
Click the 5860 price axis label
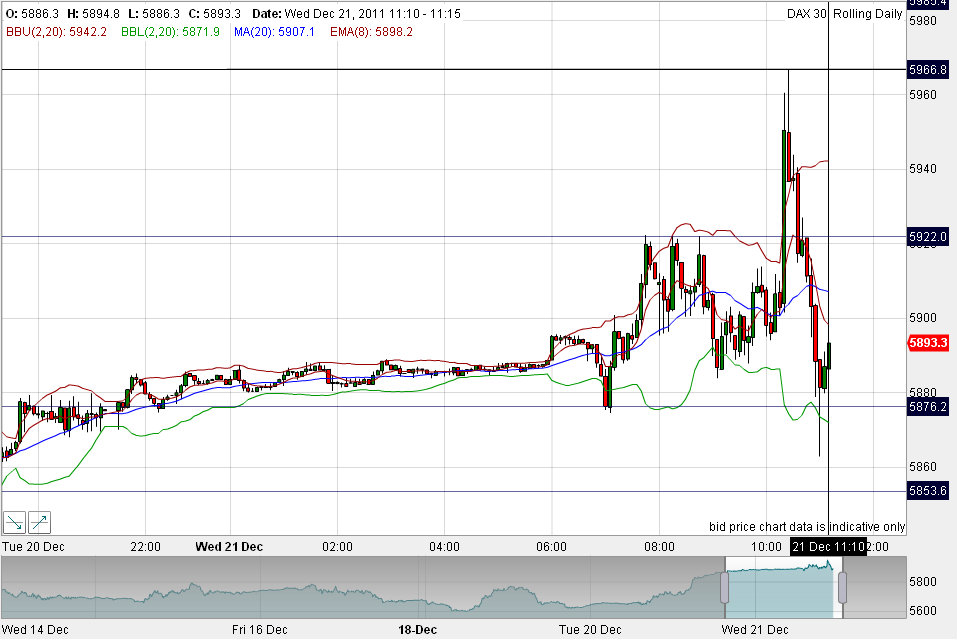coord(923,467)
